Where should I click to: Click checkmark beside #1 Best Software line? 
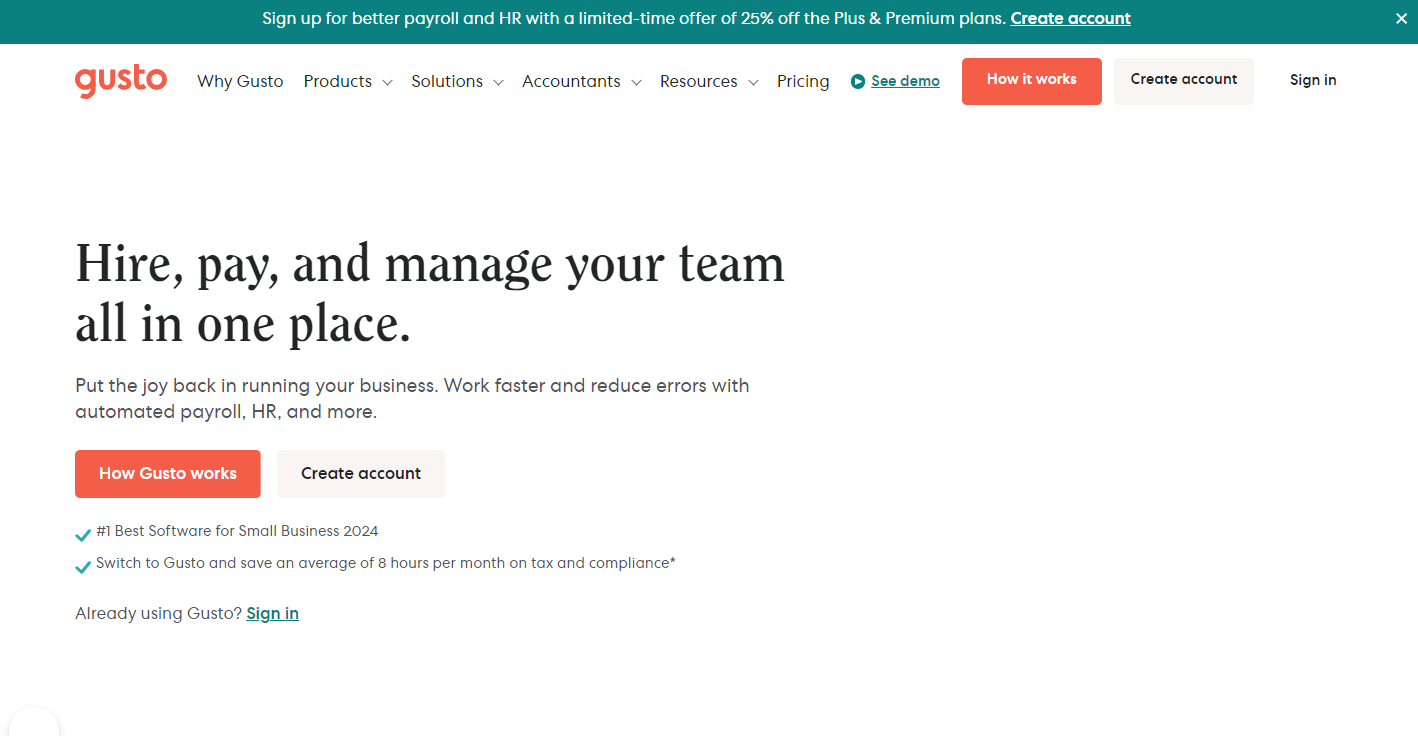[x=83, y=535]
